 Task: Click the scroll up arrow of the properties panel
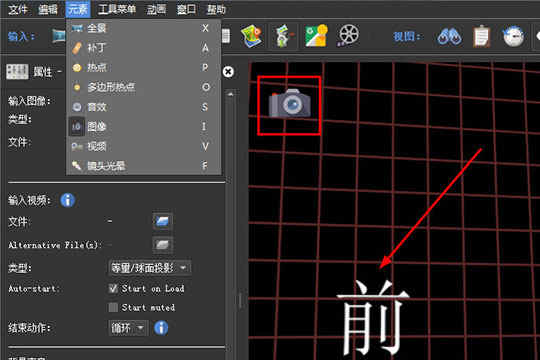click(x=230, y=94)
